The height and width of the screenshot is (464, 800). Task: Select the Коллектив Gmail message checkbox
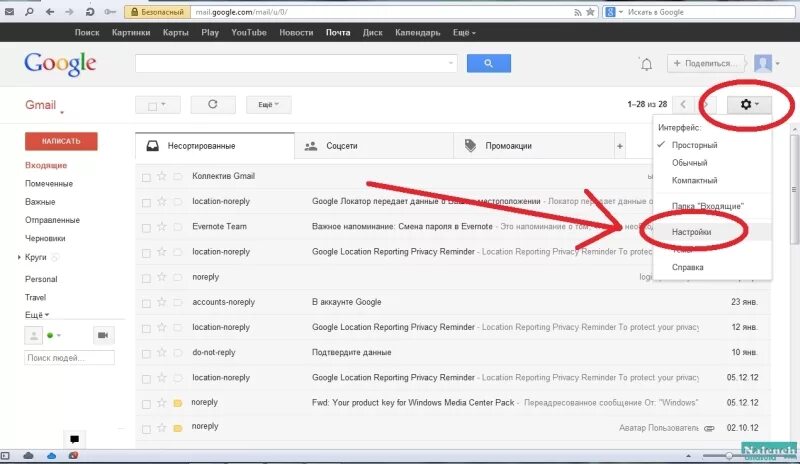point(146,177)
